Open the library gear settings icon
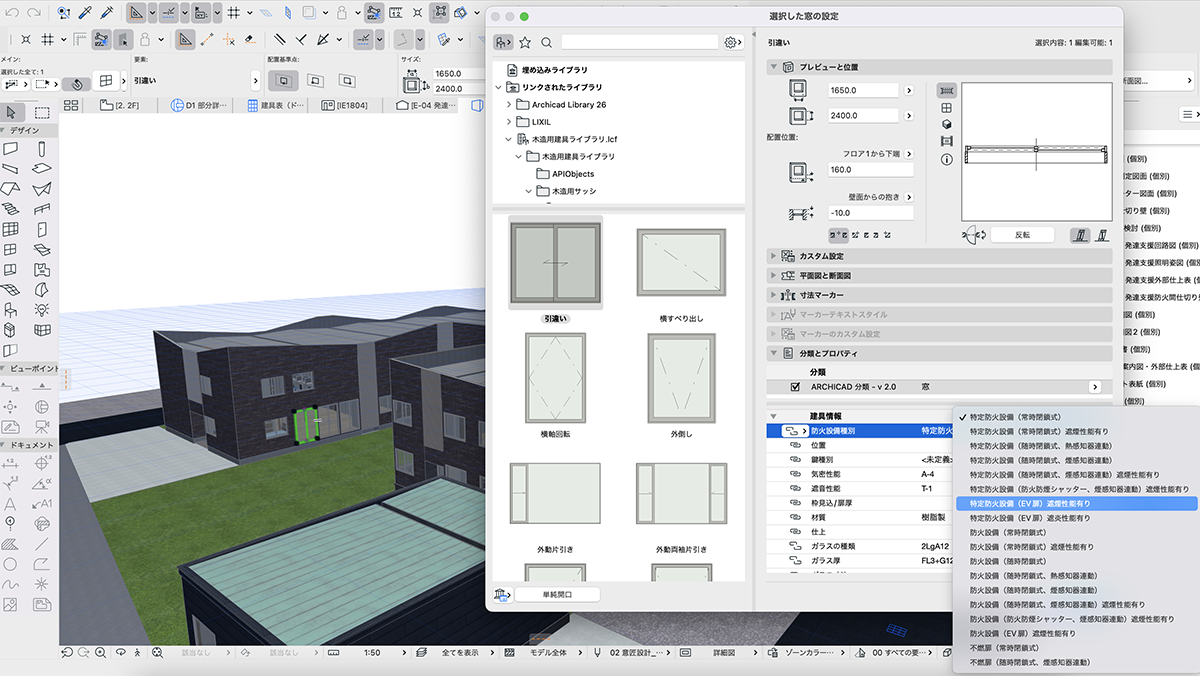Image resolution: width=1200 pixels, height=676 pixels. 732,42
